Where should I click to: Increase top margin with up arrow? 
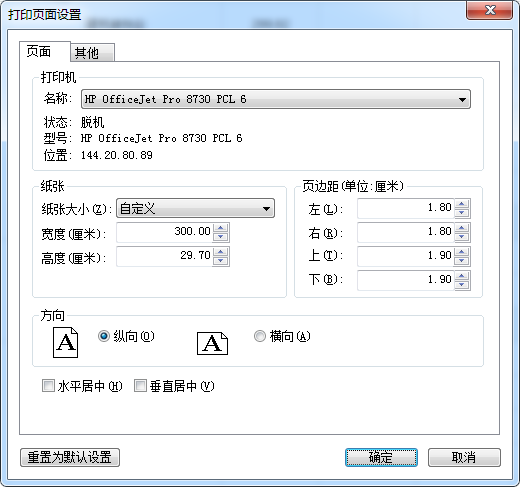(462, 252)
